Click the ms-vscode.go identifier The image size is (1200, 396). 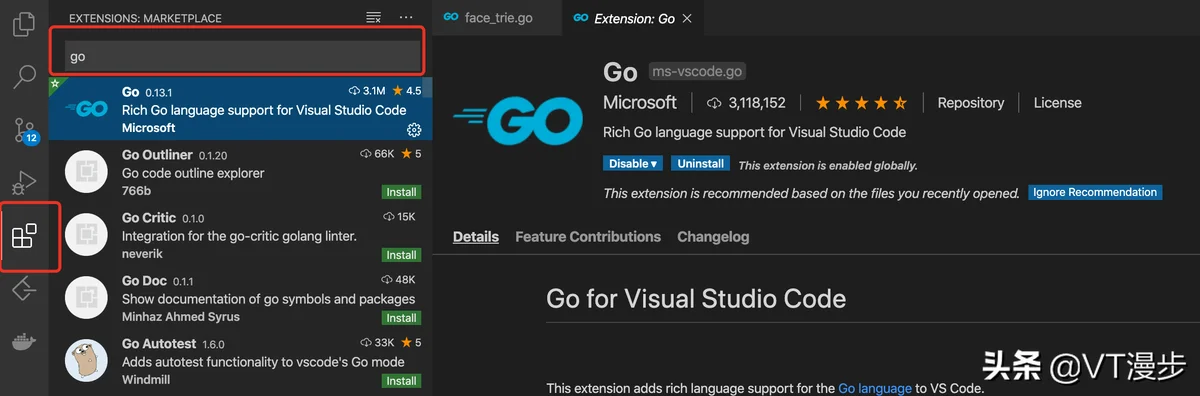pyautogui.click(x=698, y=72)
